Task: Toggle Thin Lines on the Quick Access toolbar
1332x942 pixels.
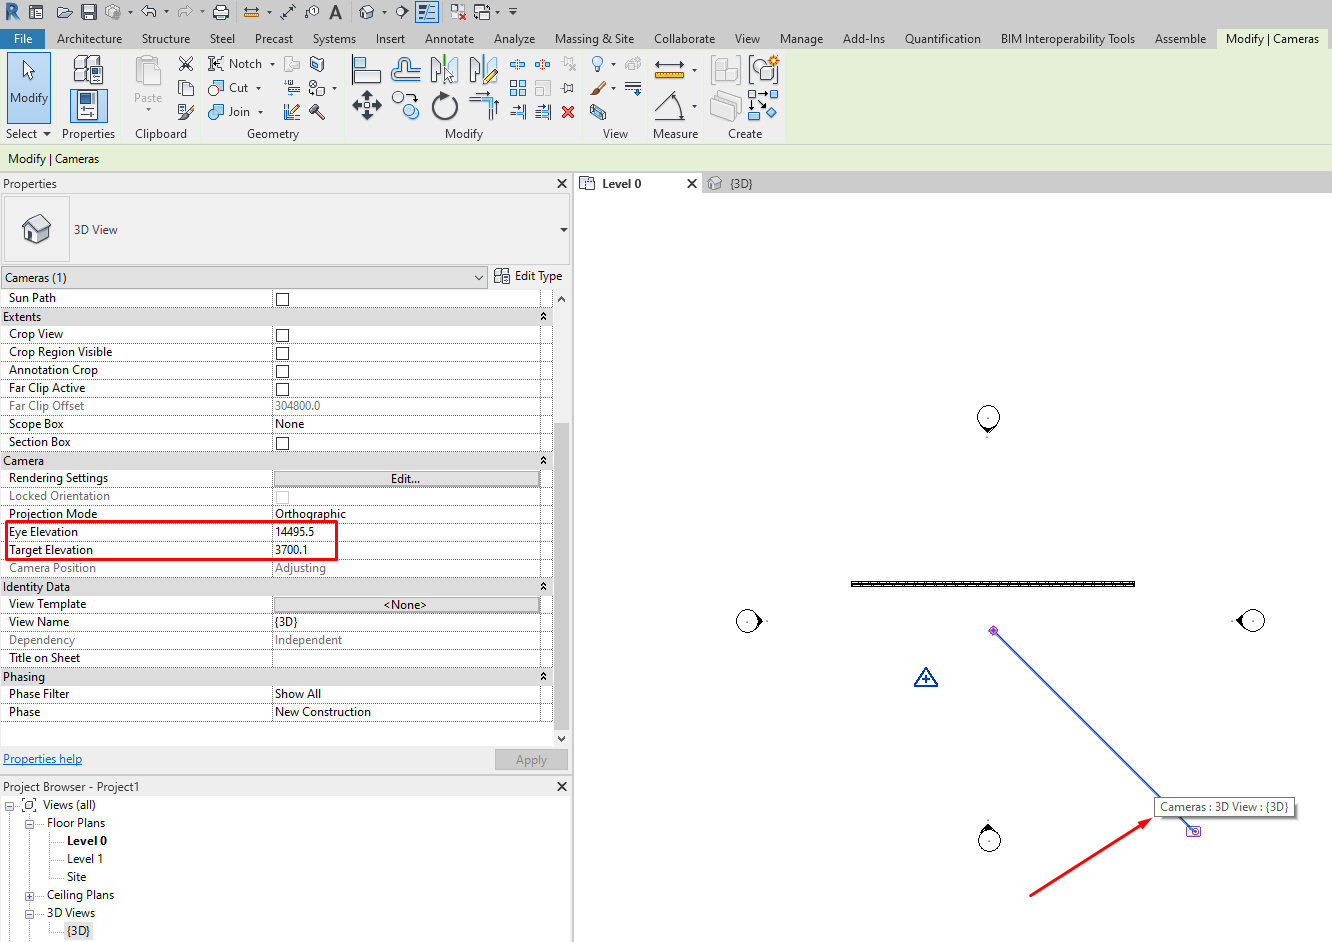Action: click(x=426, y=11)
